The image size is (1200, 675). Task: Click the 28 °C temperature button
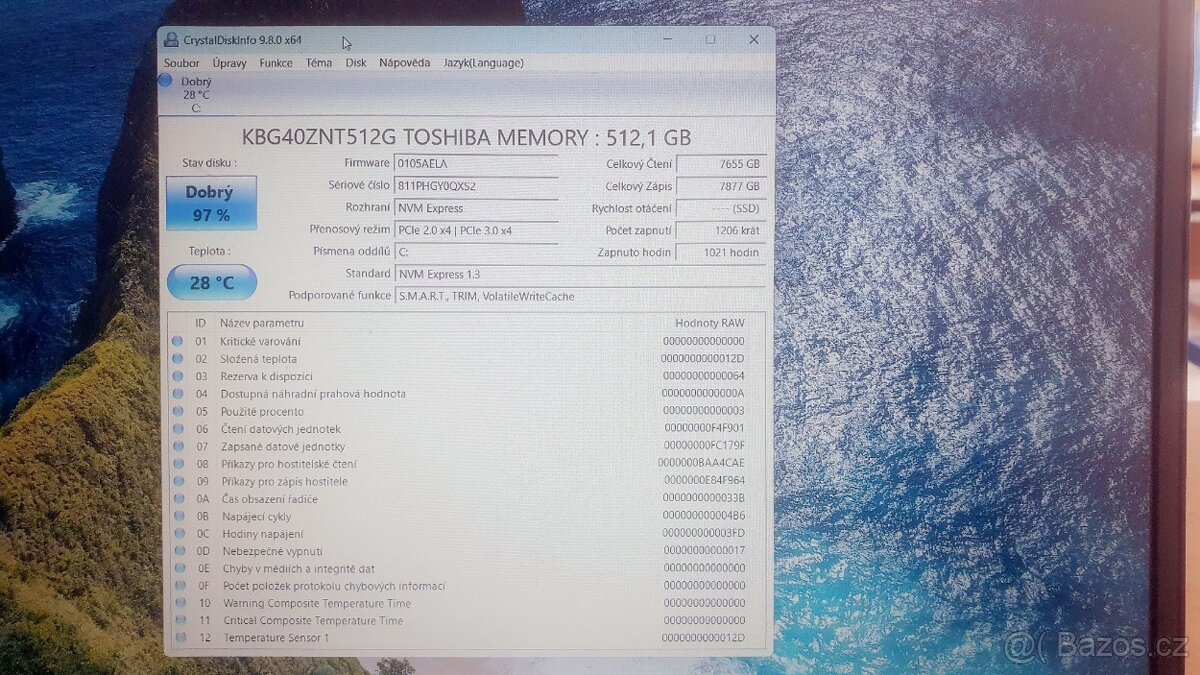[x=211, y=283]
